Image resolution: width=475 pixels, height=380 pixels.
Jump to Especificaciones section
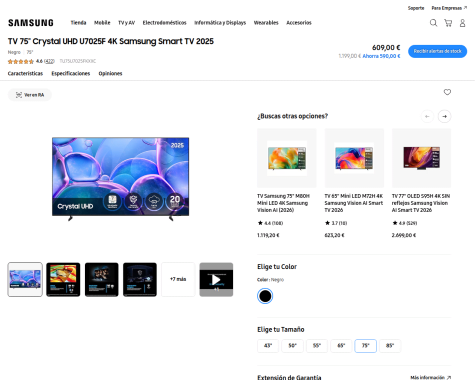(x=71, y=73)
